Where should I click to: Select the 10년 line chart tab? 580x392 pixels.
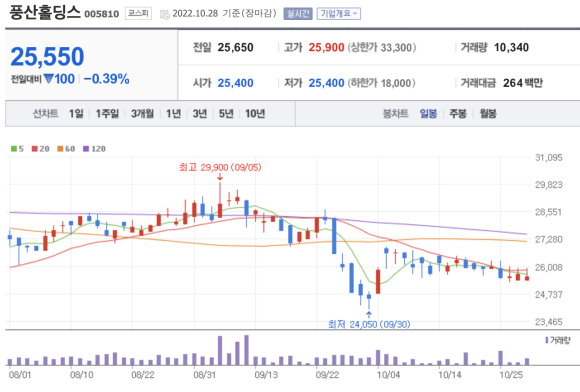point(255,114)
